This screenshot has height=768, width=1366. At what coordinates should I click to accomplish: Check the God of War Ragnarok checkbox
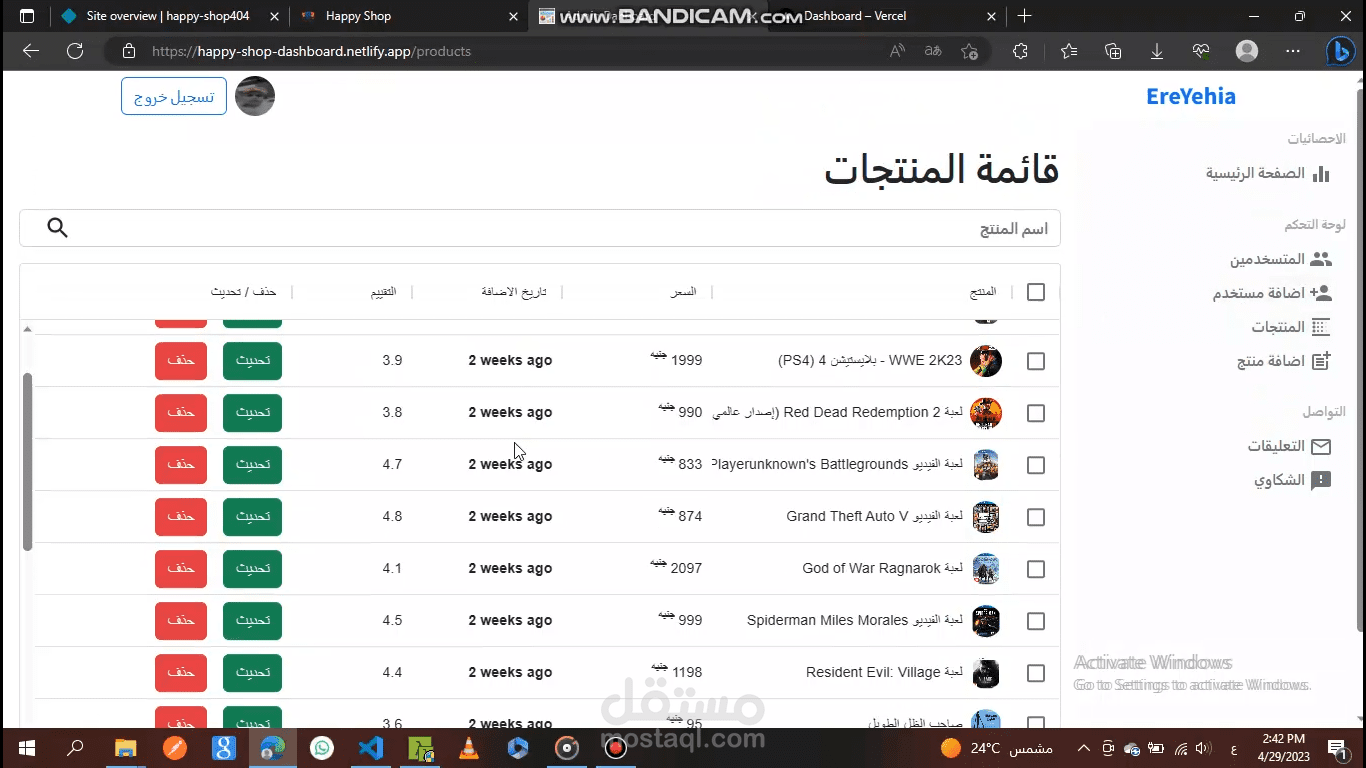(1036, 569)
